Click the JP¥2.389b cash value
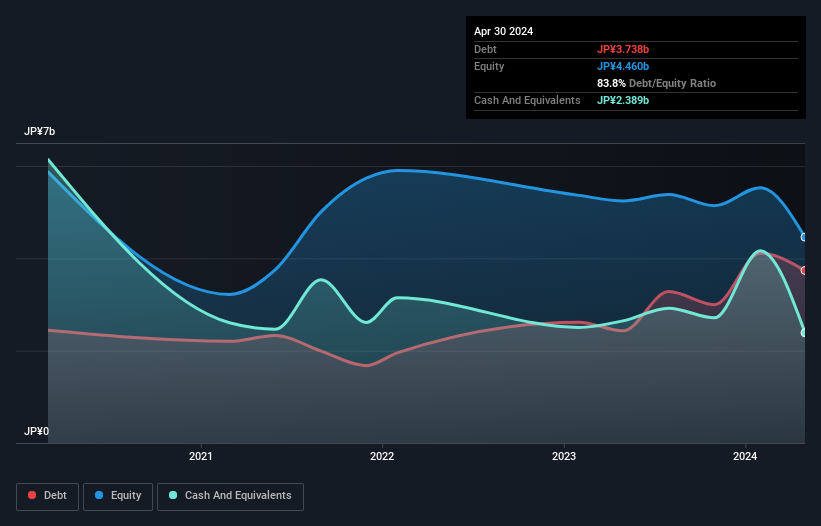Image resolution: width=821 pixels, height=526 pixels. [x=623, y=100]
